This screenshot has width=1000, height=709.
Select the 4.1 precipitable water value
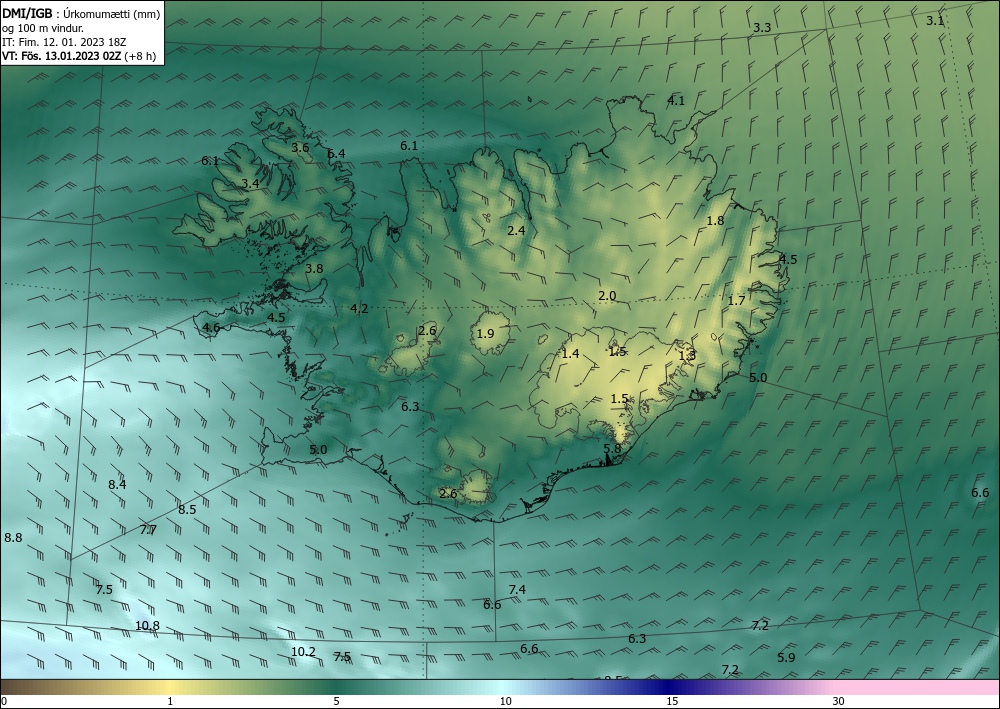click(x=676, y=100)
